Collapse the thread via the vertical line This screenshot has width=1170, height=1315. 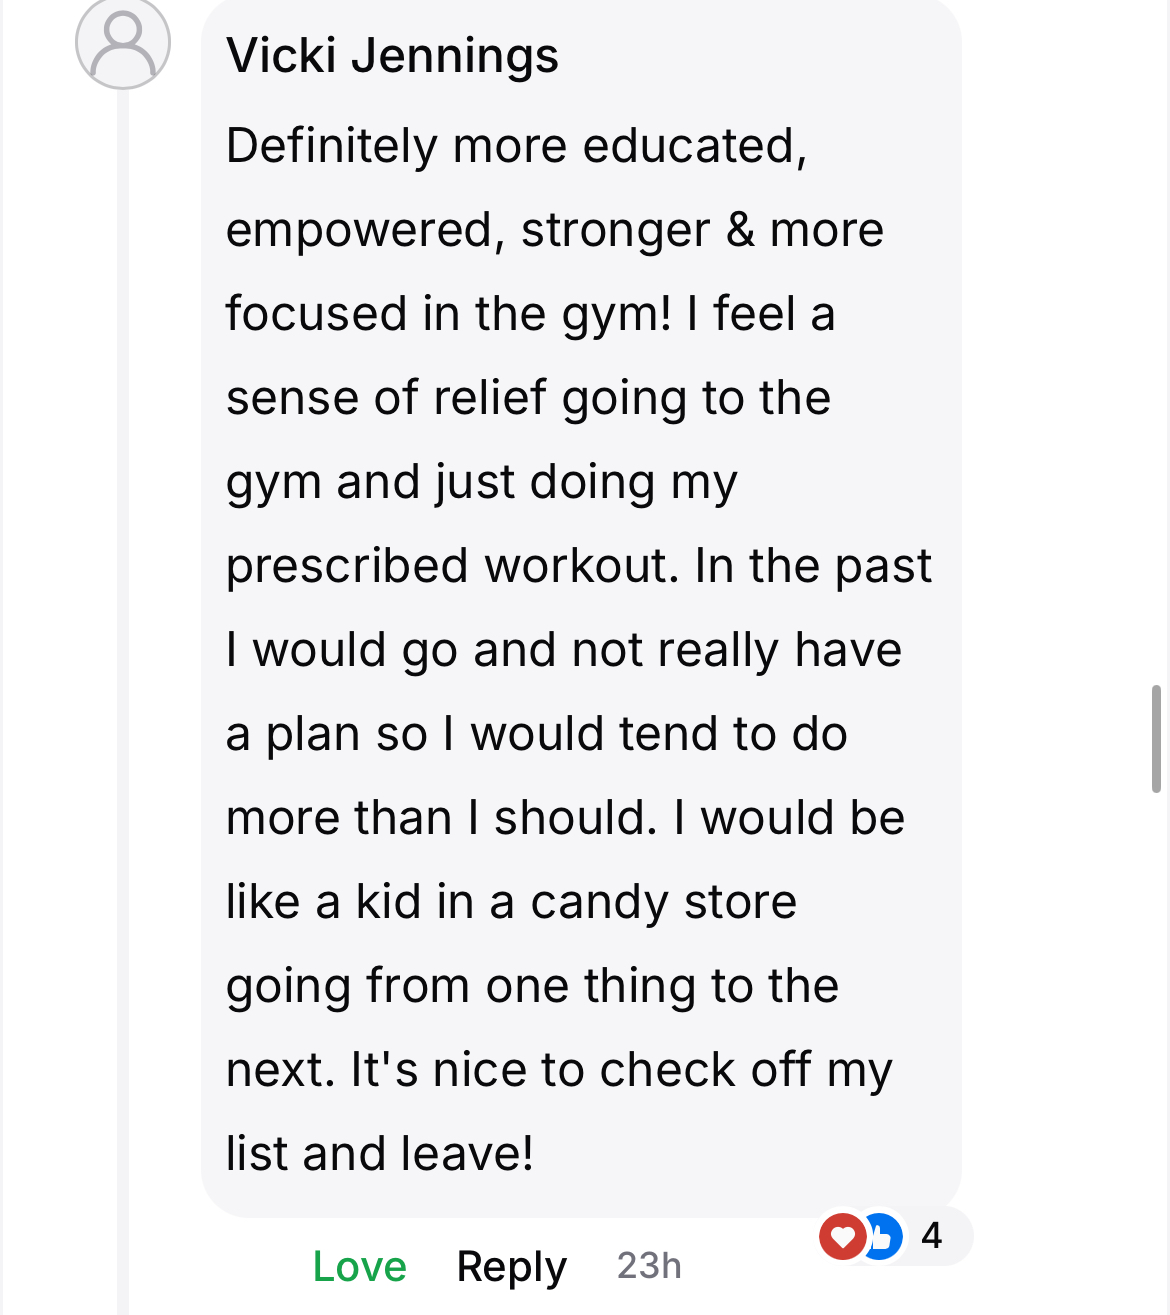click(x=123, y=700)
